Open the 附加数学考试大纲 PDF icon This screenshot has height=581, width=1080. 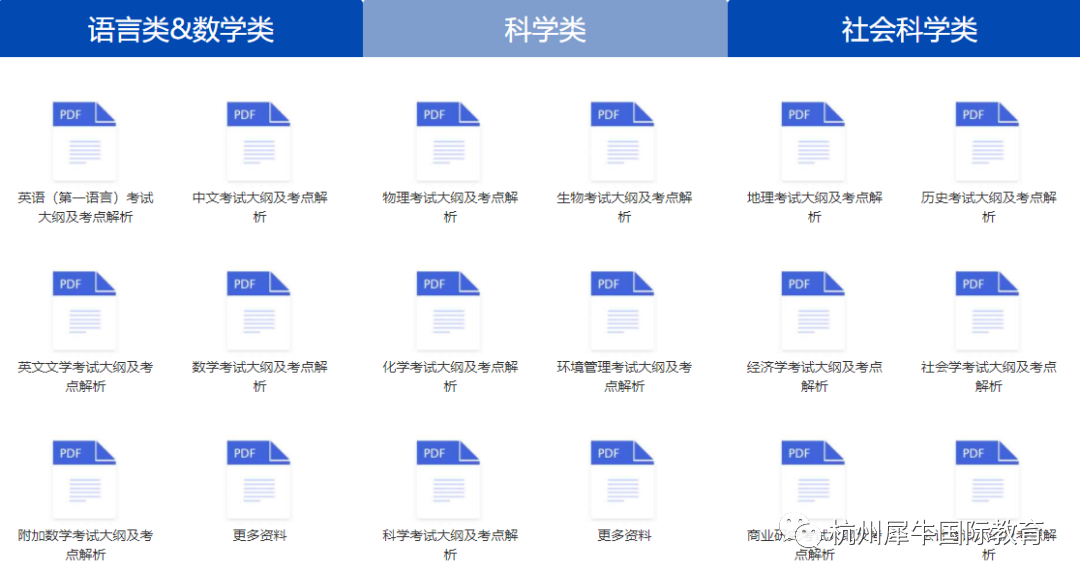click(x=85, y=480)
